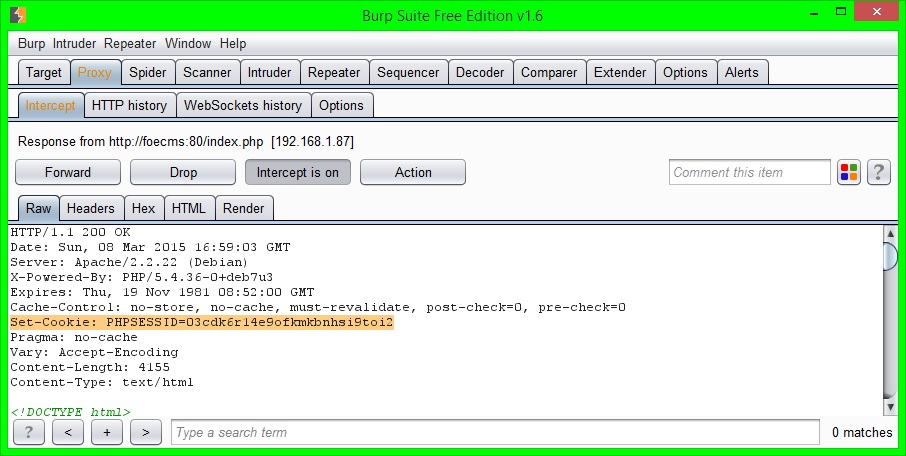Select the Intercept sub-tab
Image resolution: width=906 pixels, height=456 pixels.
(50, 106)
